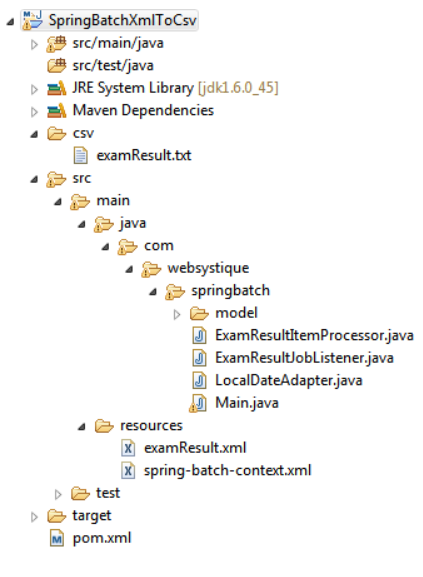The height and width of the screenshot is (577, 423).
Task: Click the top-level src folder icon
Action: click(x=56, y=179)
